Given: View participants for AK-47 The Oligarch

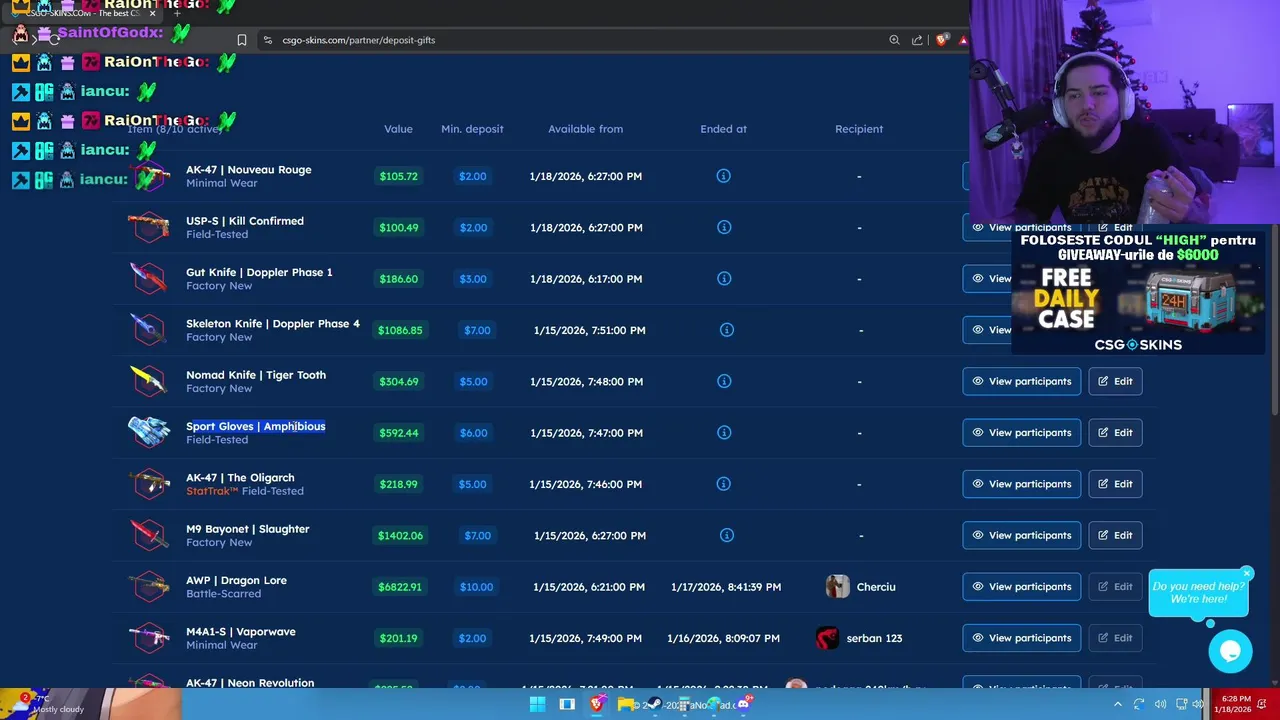Looking at the screenshot, I should [1022, 484].
